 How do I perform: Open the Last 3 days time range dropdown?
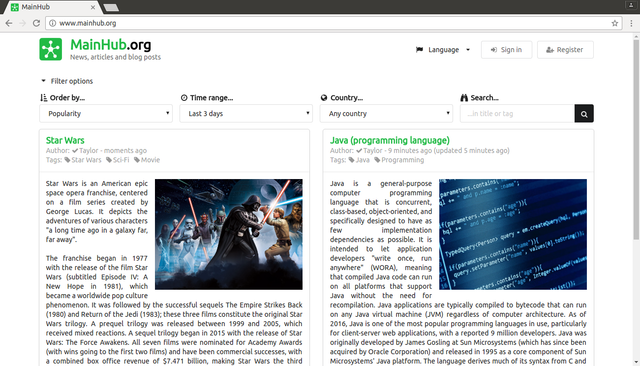tap(246, 114)
